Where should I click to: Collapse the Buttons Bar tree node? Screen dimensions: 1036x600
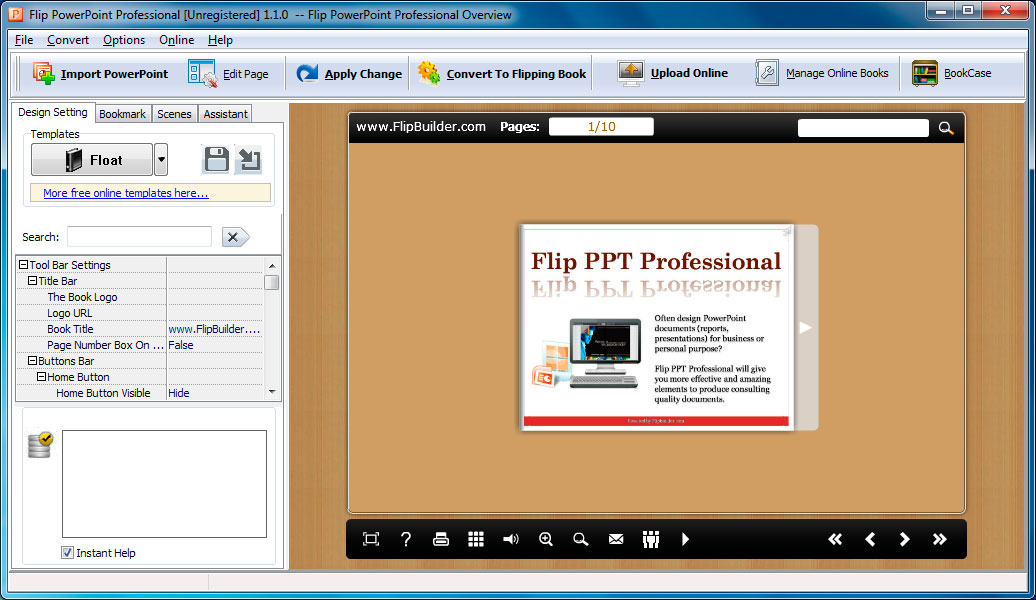coord(32,361)
